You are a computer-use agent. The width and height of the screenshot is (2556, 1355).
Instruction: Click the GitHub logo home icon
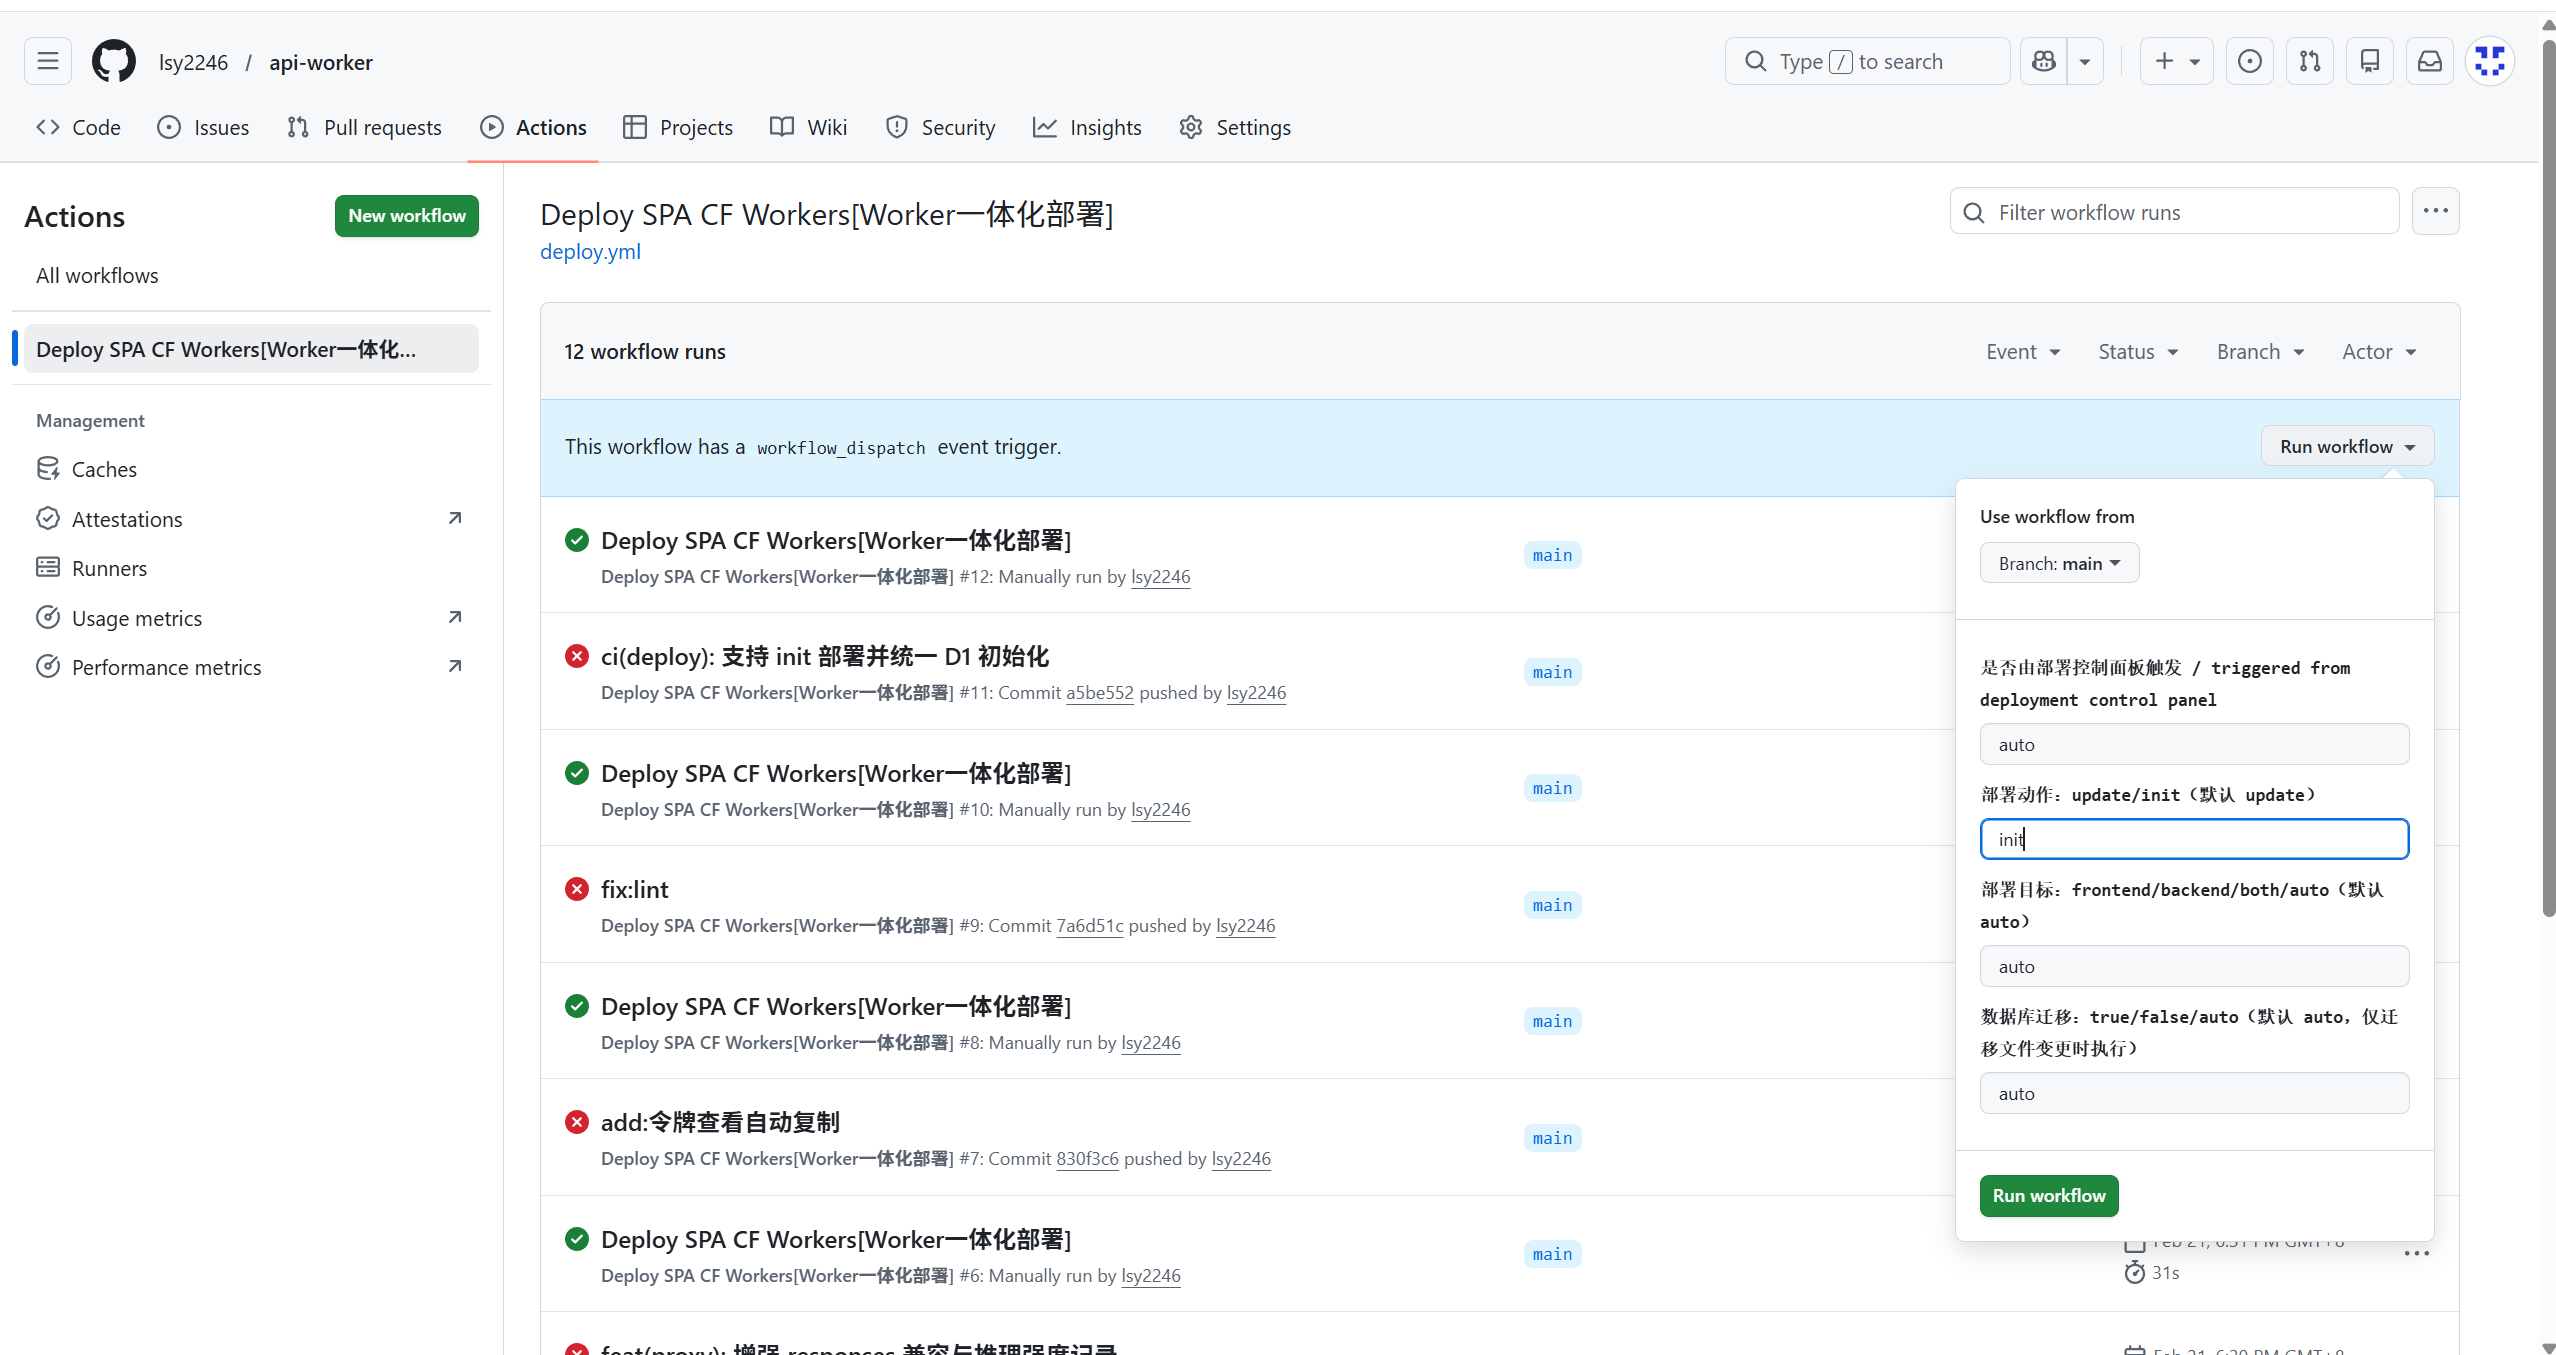click(x=114, y=61)
